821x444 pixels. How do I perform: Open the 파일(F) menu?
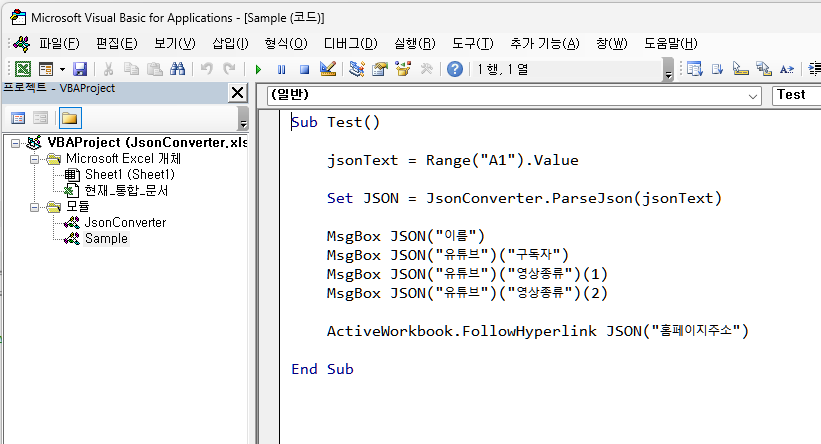(59, 43)
